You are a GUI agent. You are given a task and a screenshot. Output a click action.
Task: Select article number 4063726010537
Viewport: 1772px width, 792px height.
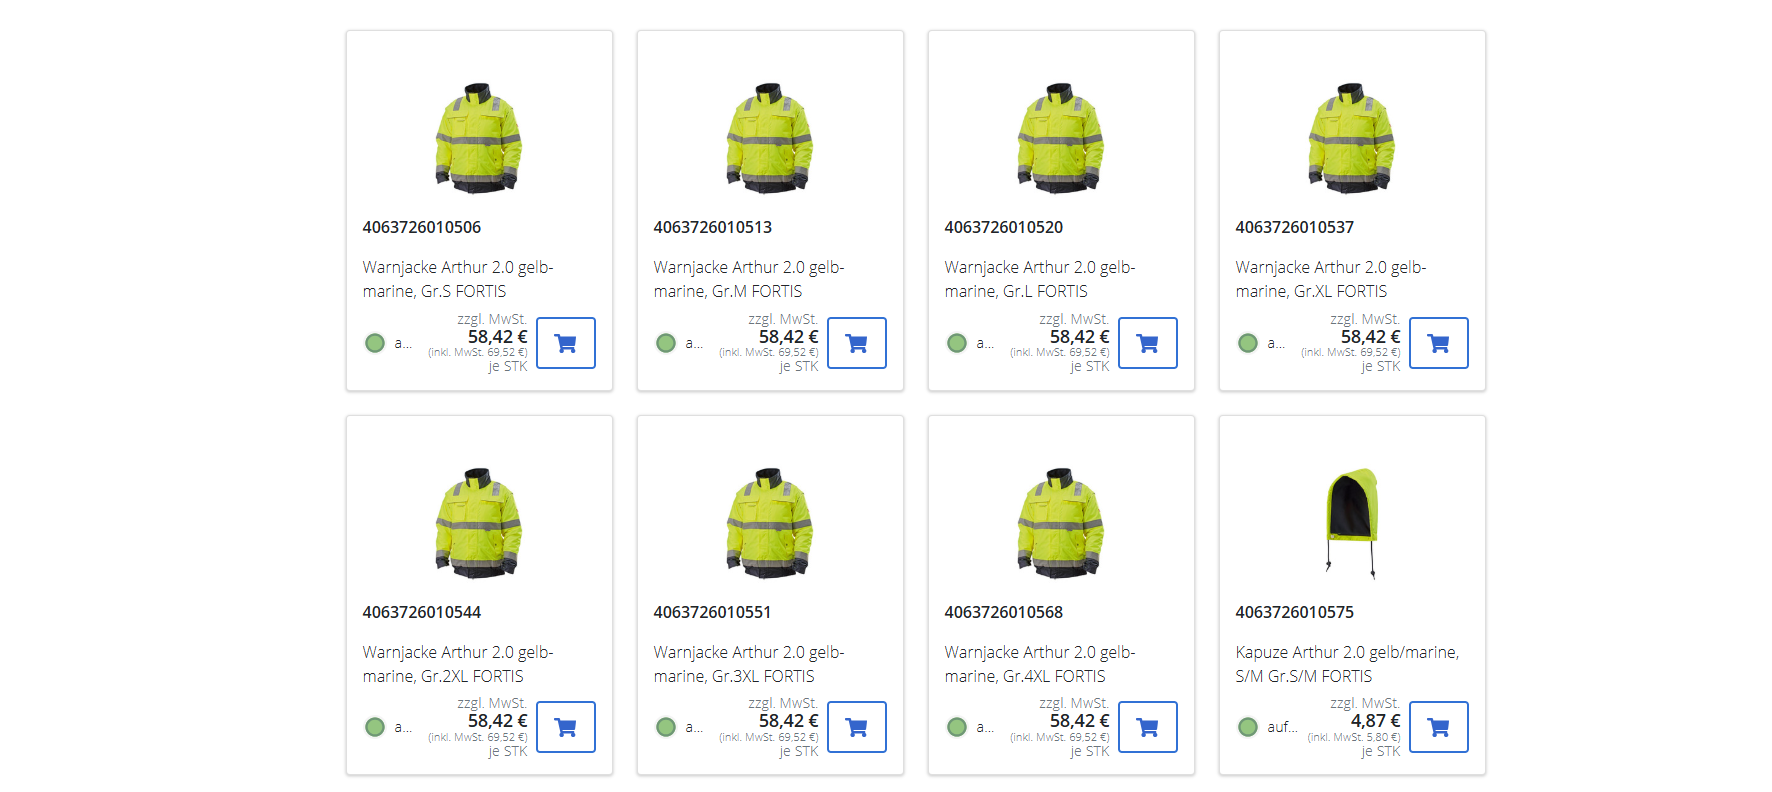coord(1295,227)
